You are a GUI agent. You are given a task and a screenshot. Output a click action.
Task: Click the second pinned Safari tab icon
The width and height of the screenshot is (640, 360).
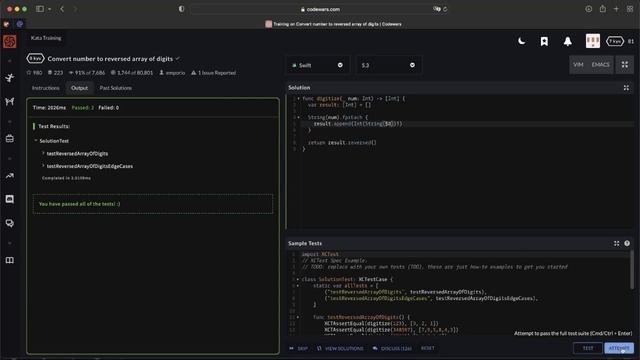[20, 24]
